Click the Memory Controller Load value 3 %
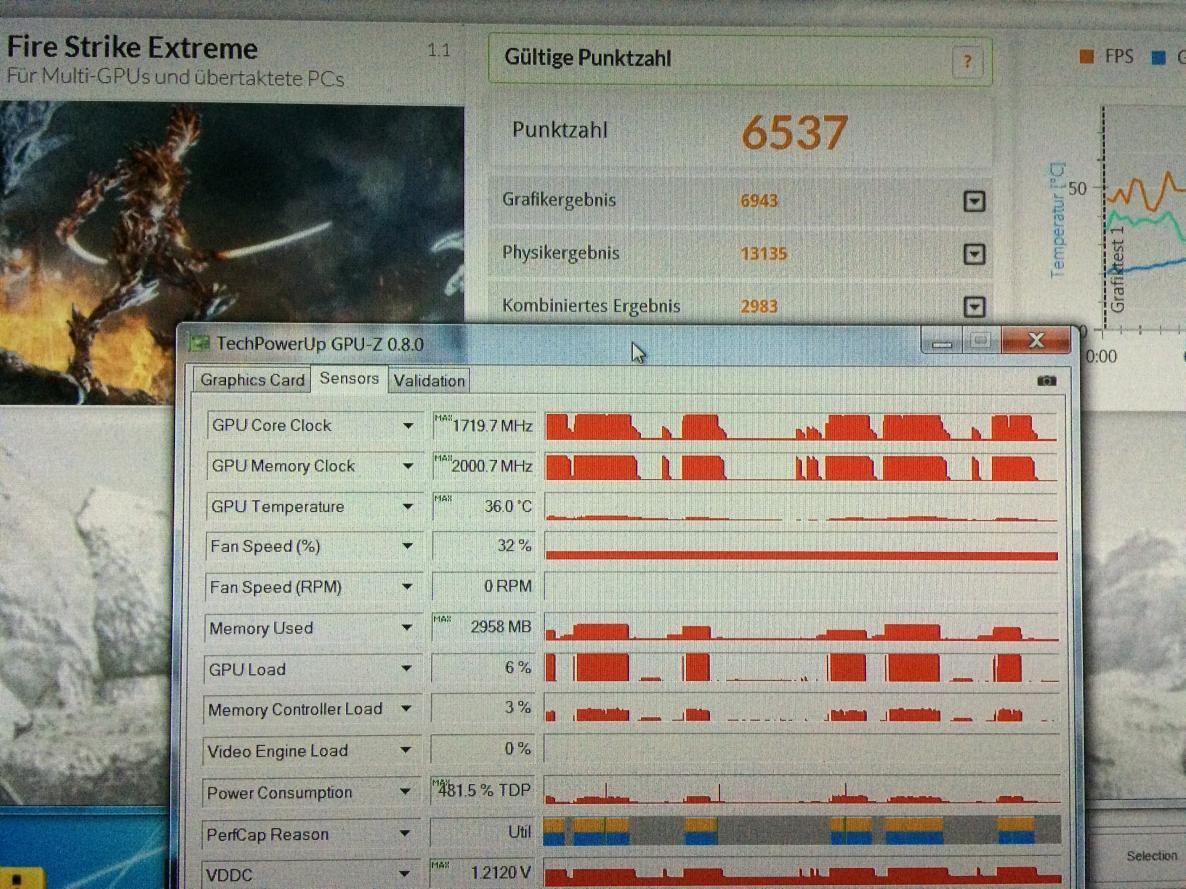The image size is (1186, 889). click(x=483, y=707)
